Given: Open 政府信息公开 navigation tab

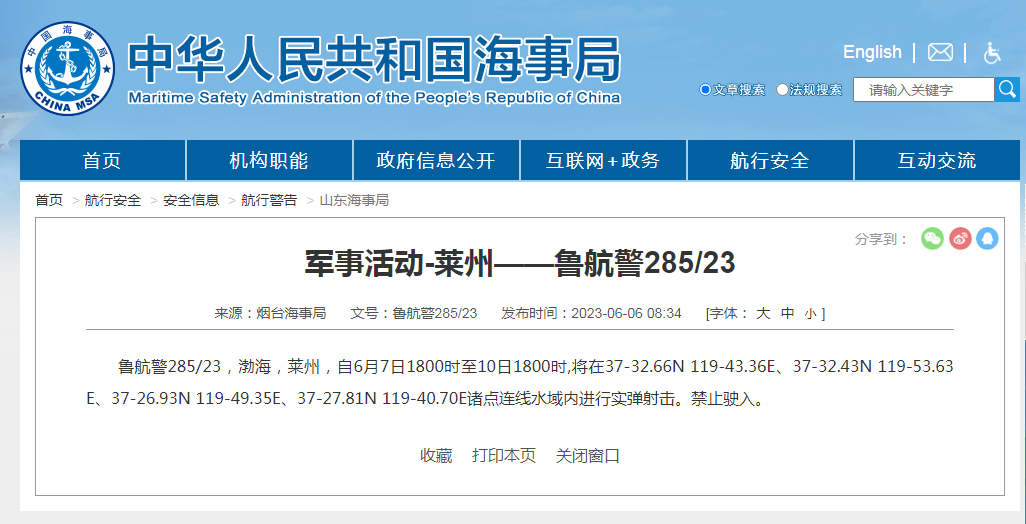Looking at the screenshot, I should click(x=436, y=160).
